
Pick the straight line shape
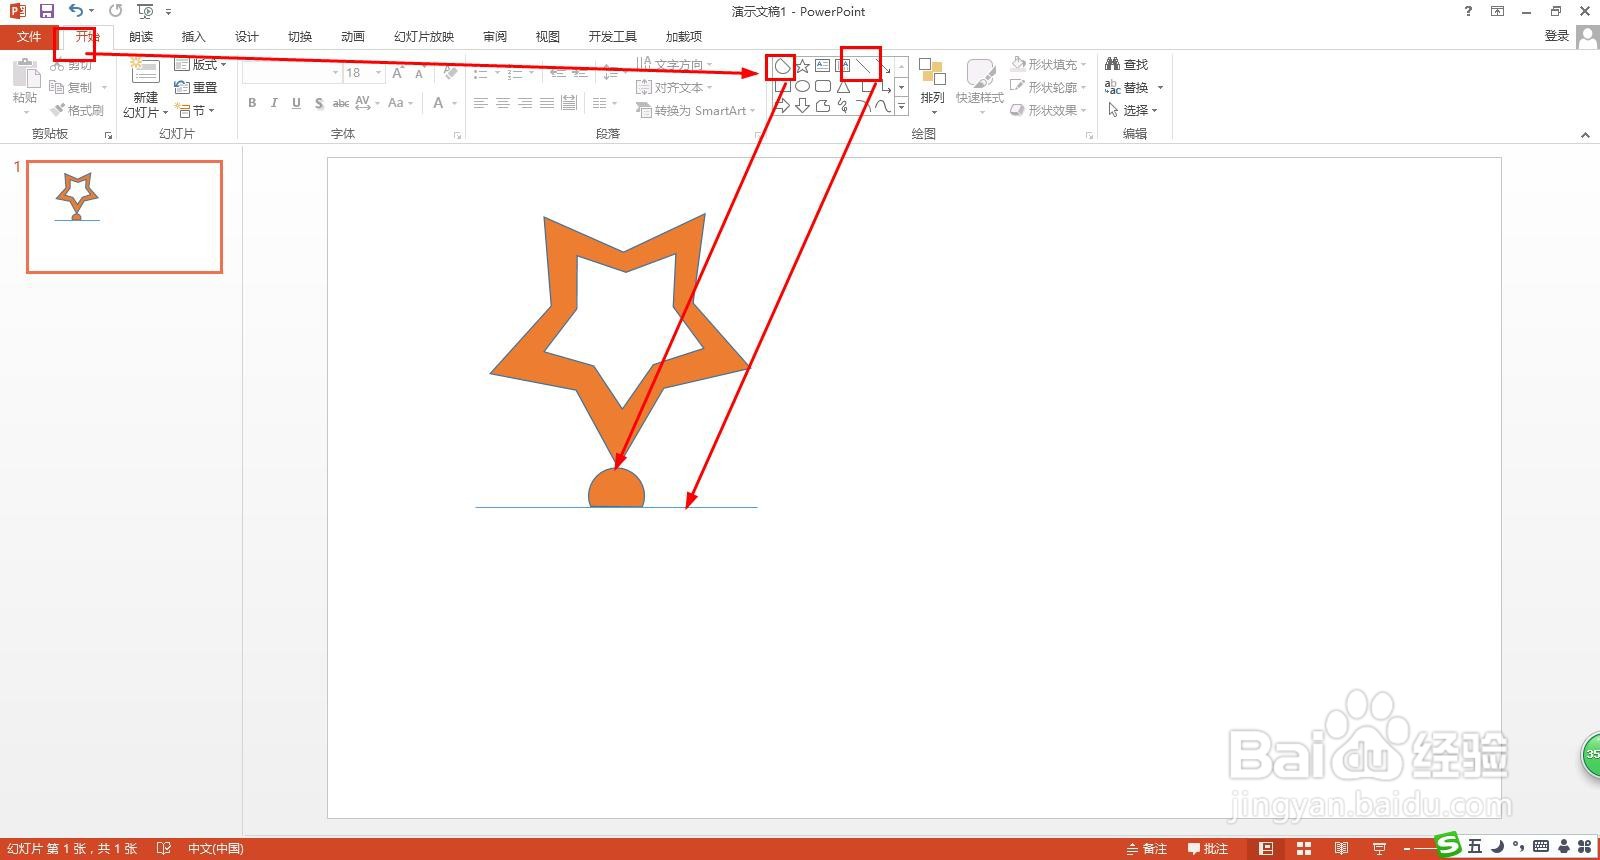(862, 67)
